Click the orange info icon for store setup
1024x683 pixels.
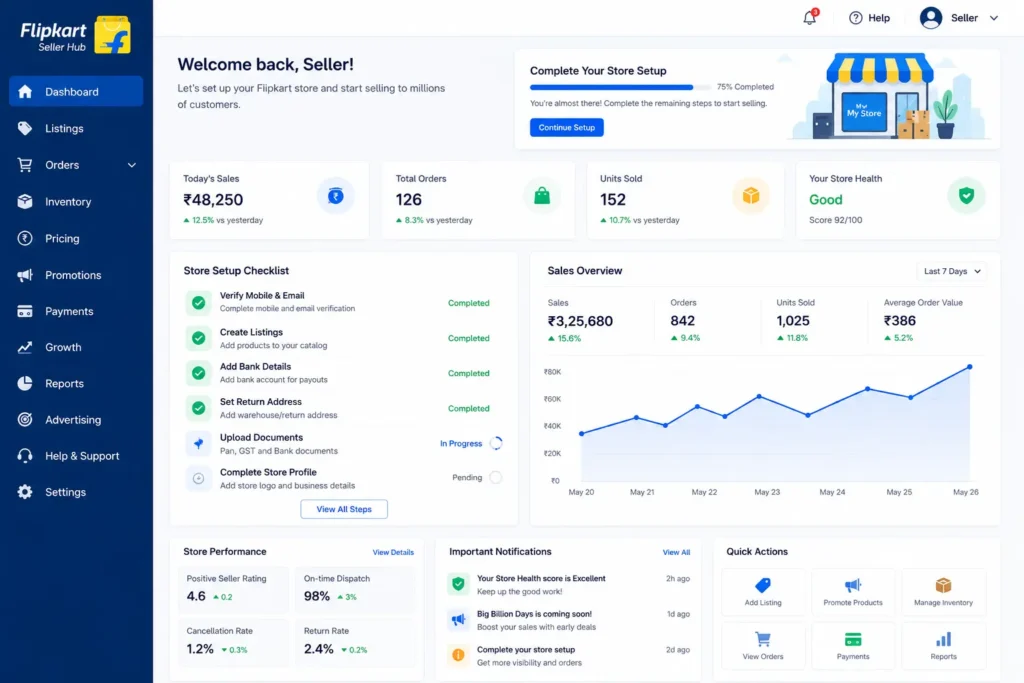(458, 655)
